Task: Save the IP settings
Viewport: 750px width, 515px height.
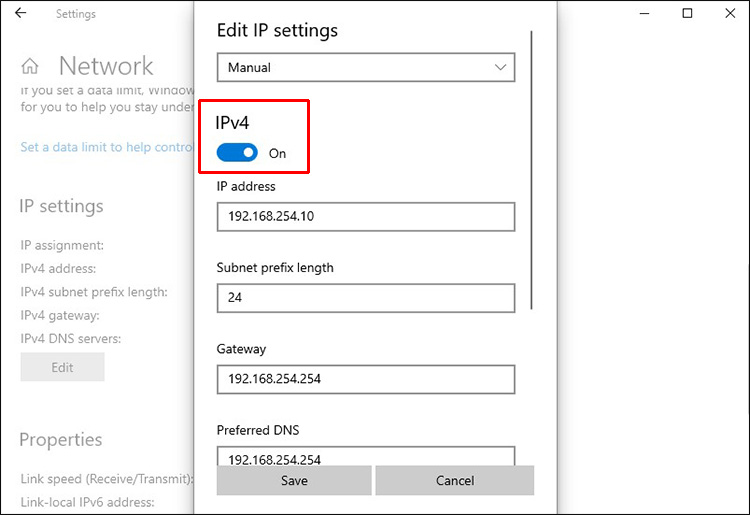Action: click(294, 480)
